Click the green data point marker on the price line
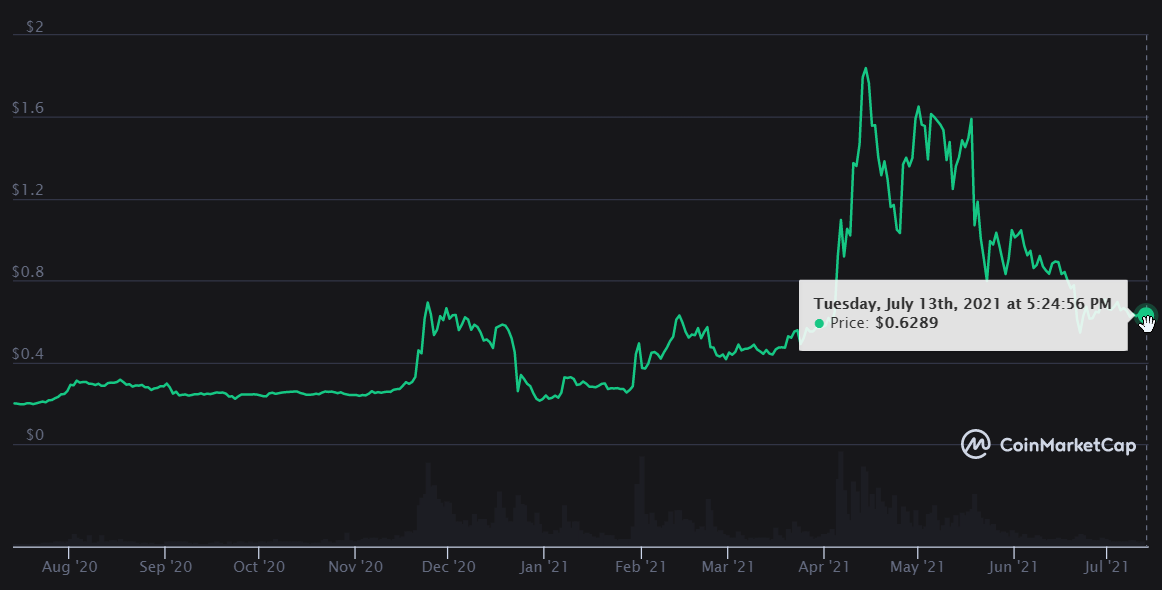Viewport: 1162px width, 590px height. (x=1145, y=314)
